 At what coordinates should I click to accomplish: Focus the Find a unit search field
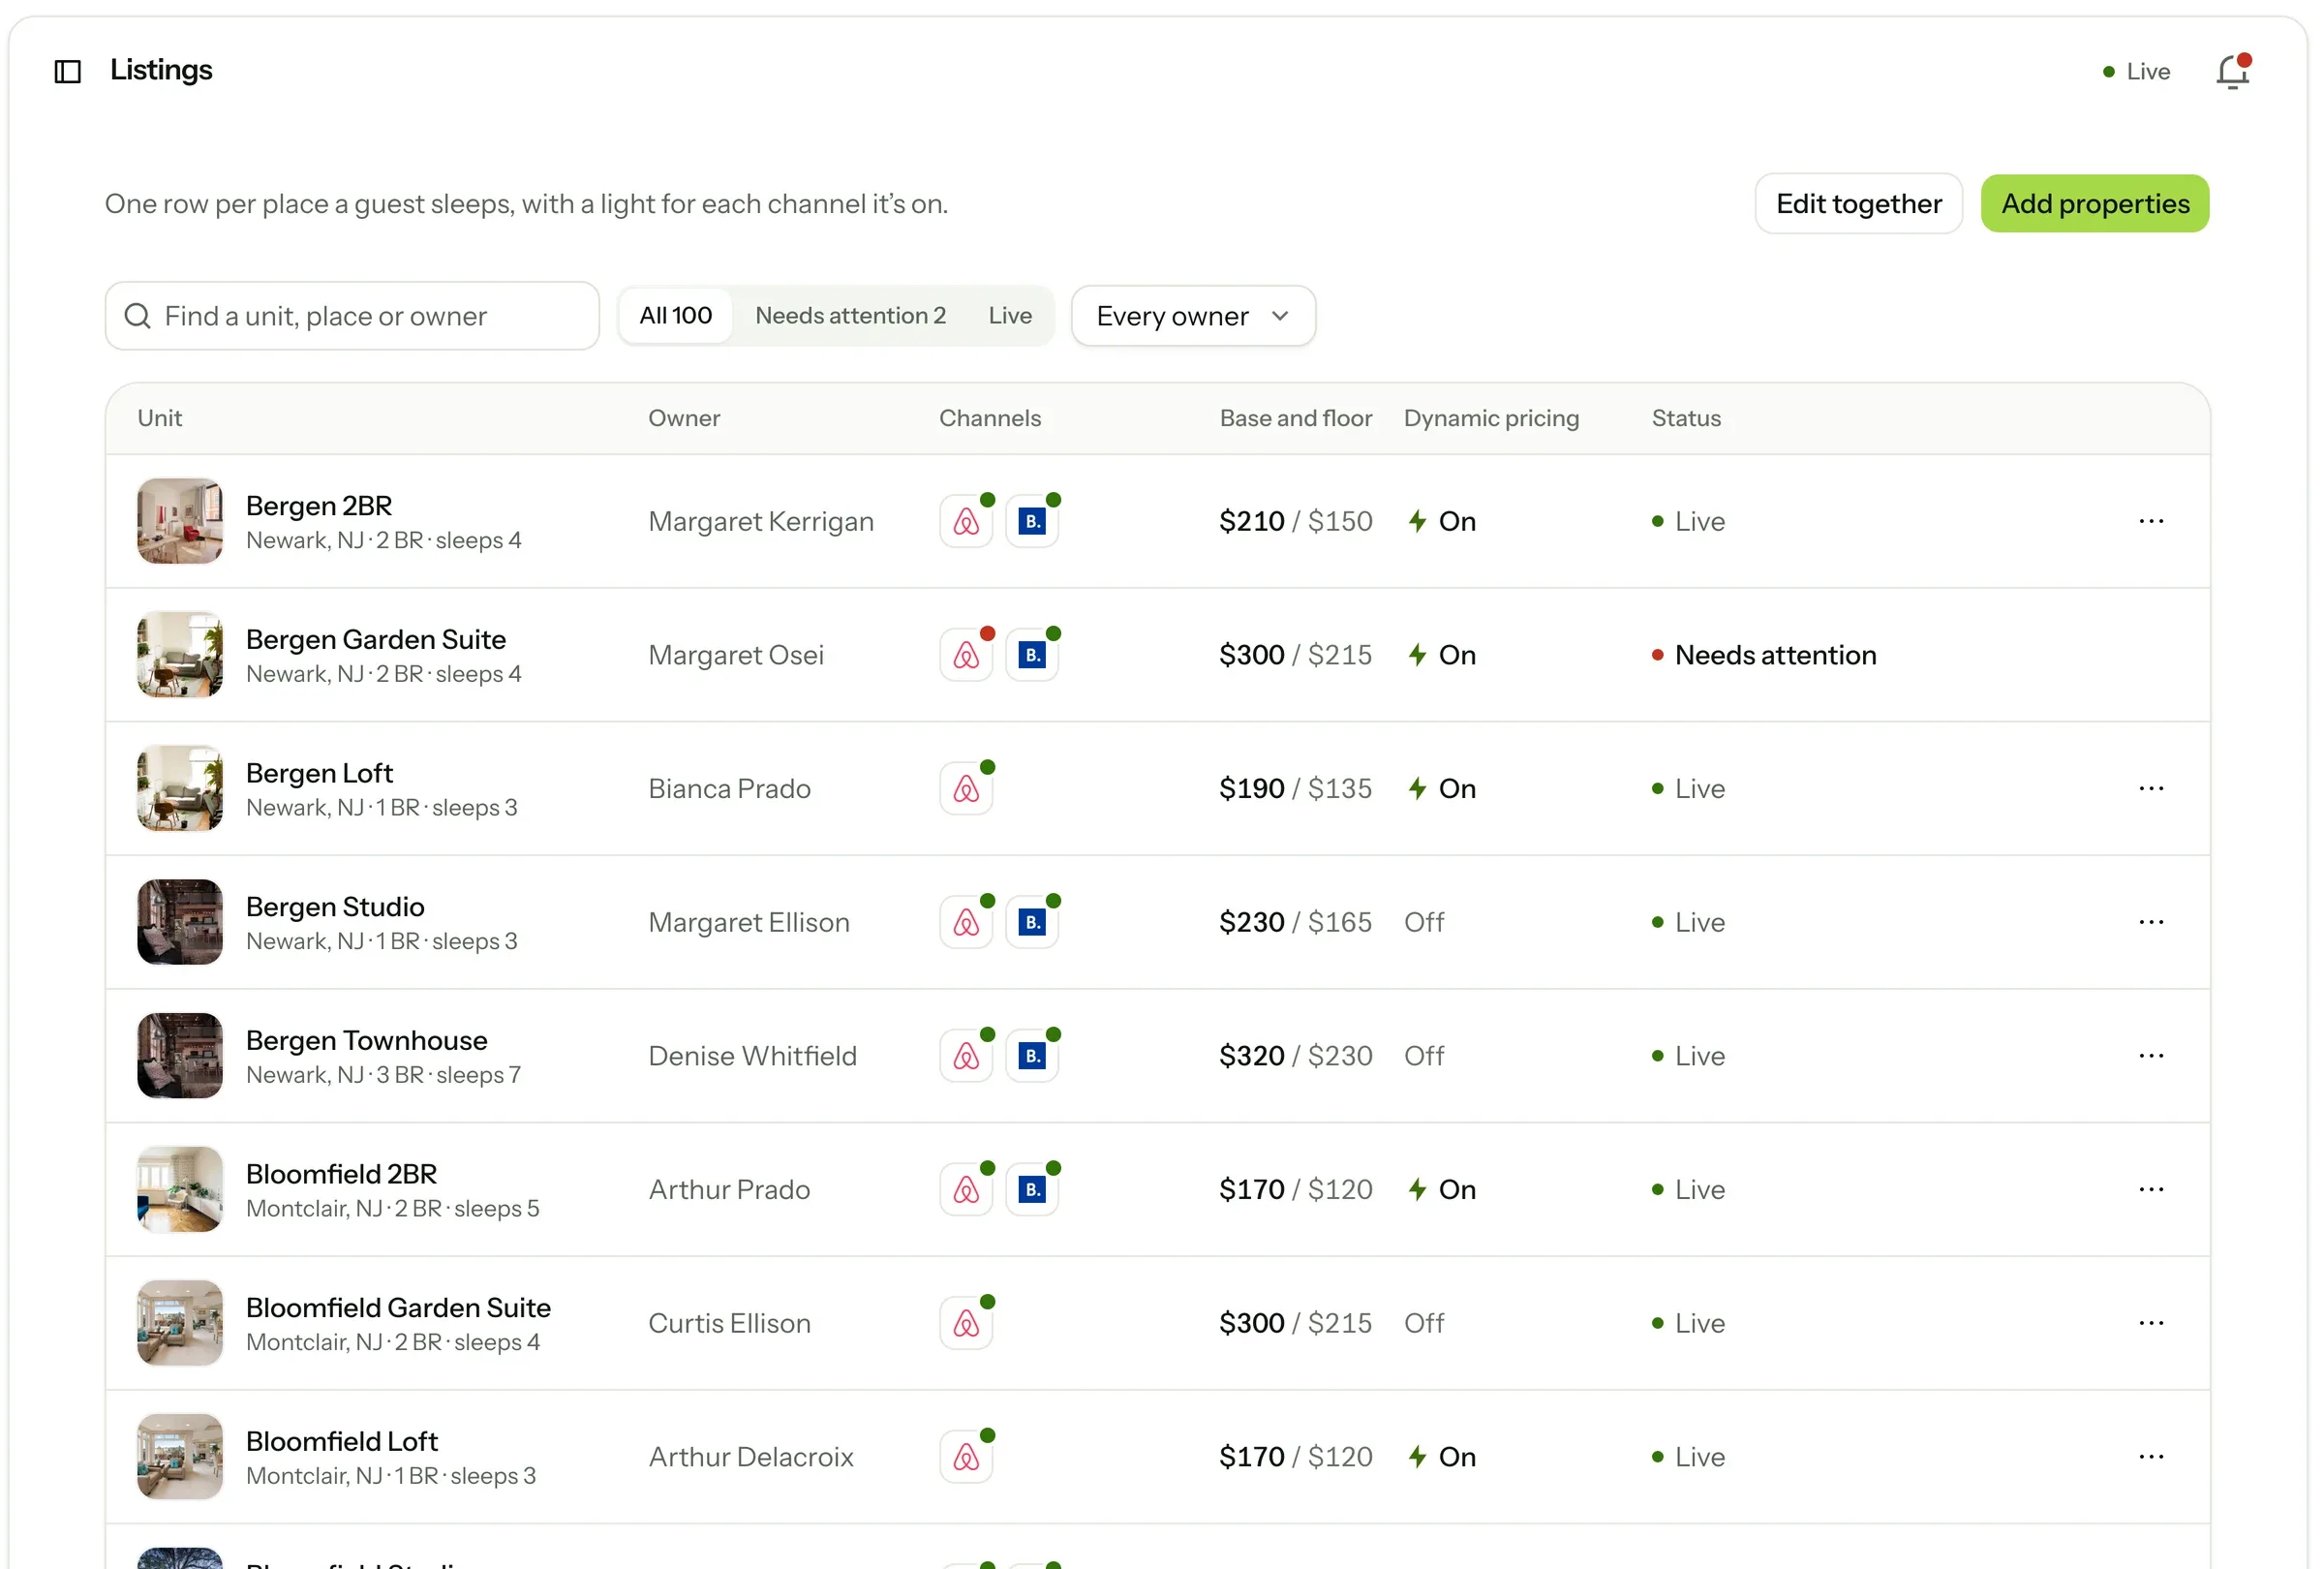(x=352, y=316)
